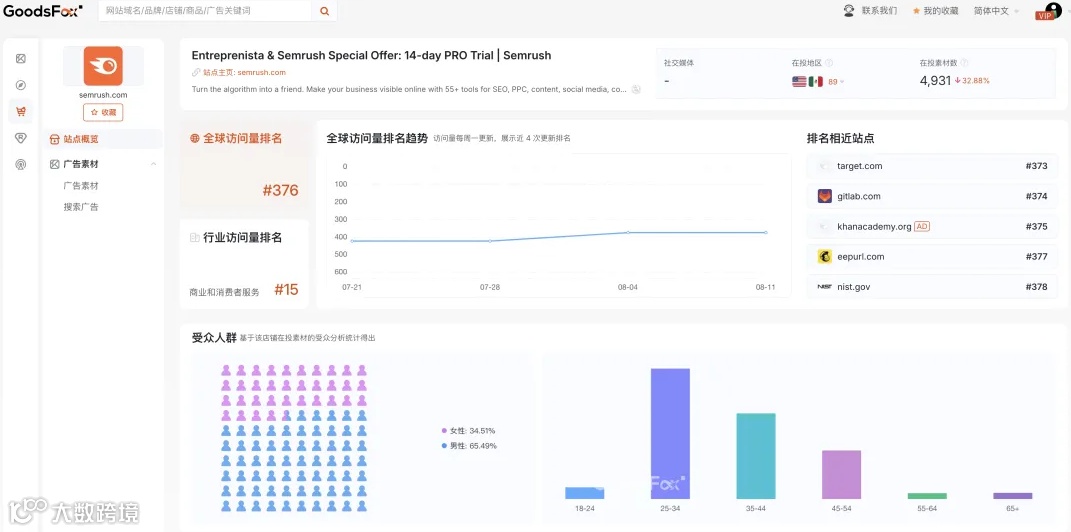Click the 65+ age group bar
Viewport: 1071px width, 532px height.
click(x=1013, y=496)
